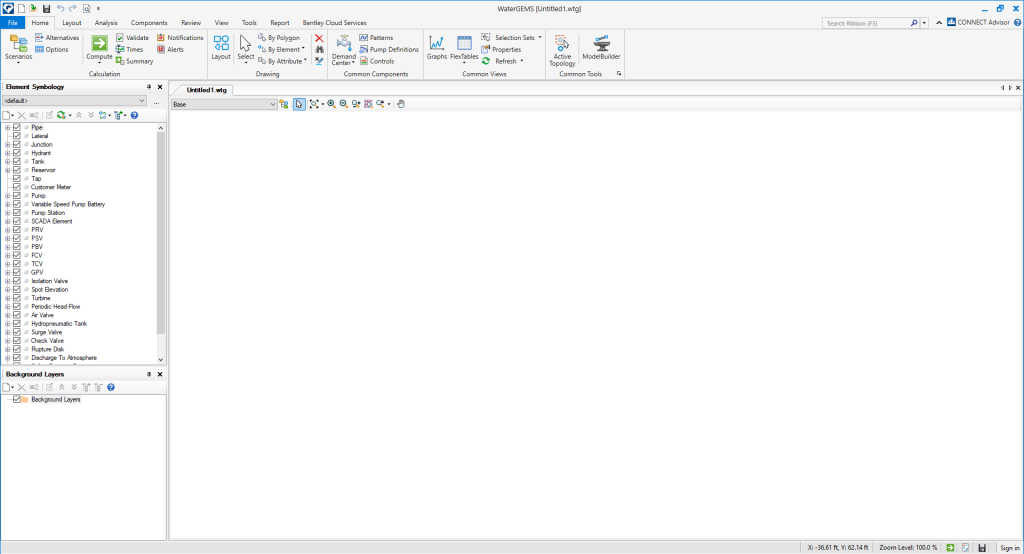Switch to the Layout ribbon tab
The width and height of the screenshot is (1024, 554).
point(72,23)
